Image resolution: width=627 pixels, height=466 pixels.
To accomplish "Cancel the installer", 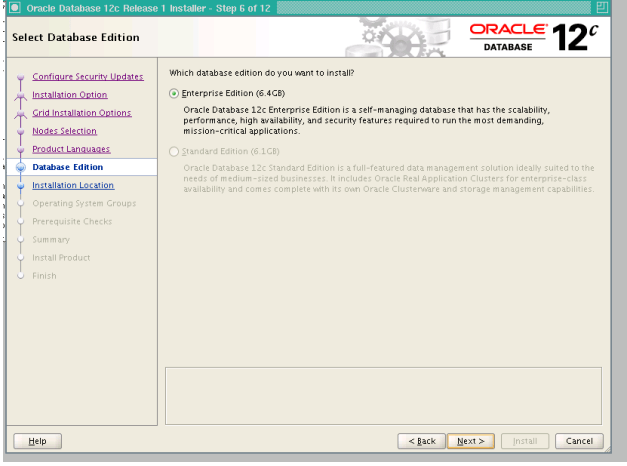I will tap(579, 441).
